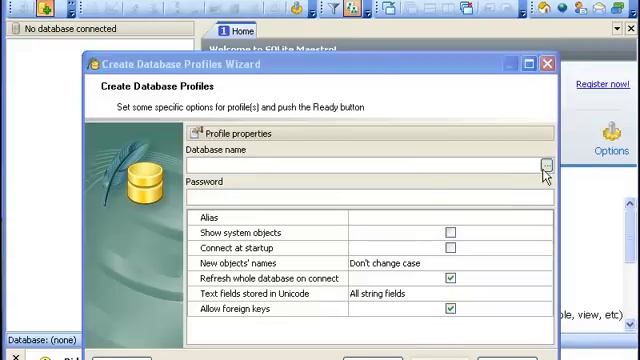This screenshot has width=640, height=360.
Task: Click the Alias value cell
Action: click(x=451, y=218)
